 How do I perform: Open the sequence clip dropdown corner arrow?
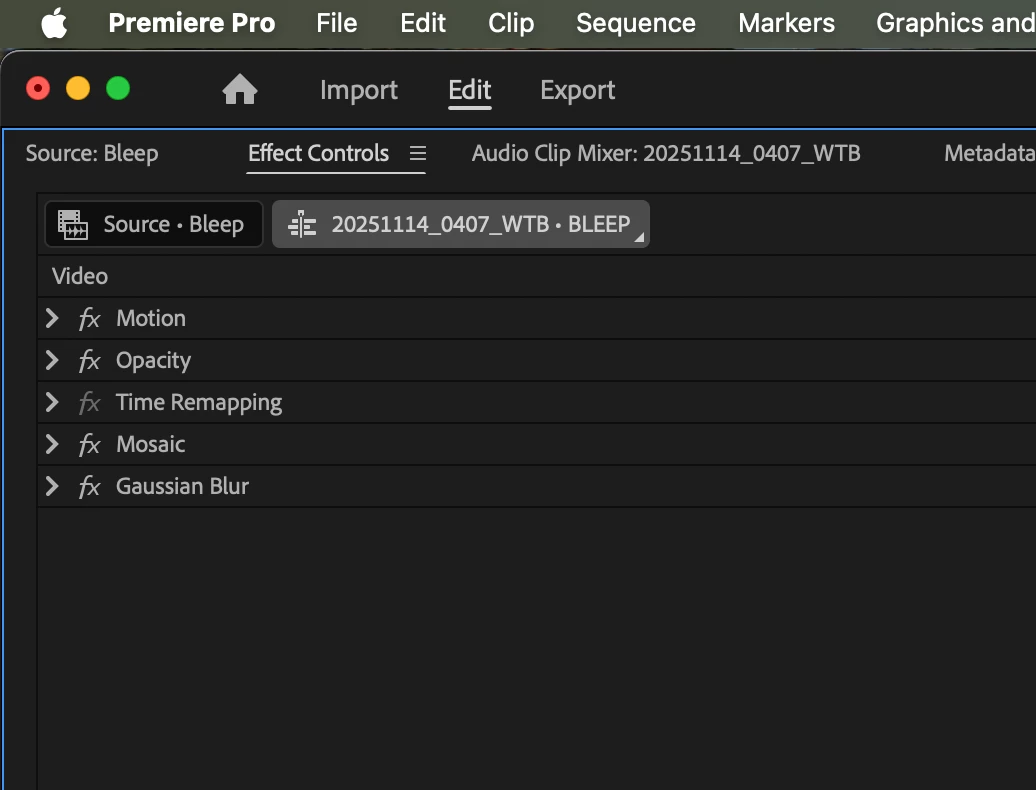639,237
